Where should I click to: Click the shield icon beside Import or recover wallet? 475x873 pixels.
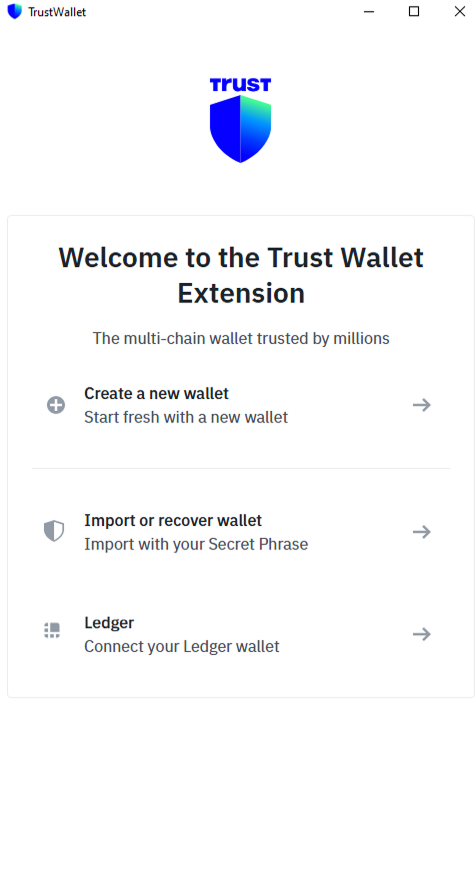[x=54, y=531]
